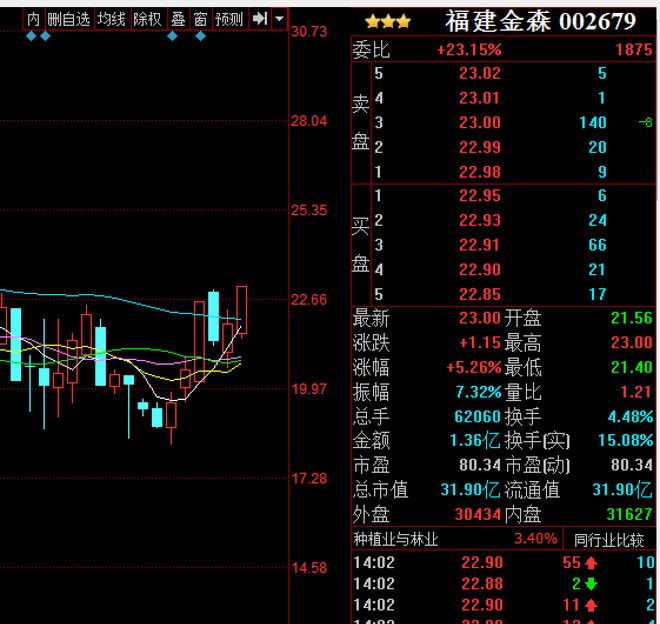Image resolution: width=660 pixels, height=624 pixels.
Task: Click the 种植业与林业 industry label
Action: point(396,539)
